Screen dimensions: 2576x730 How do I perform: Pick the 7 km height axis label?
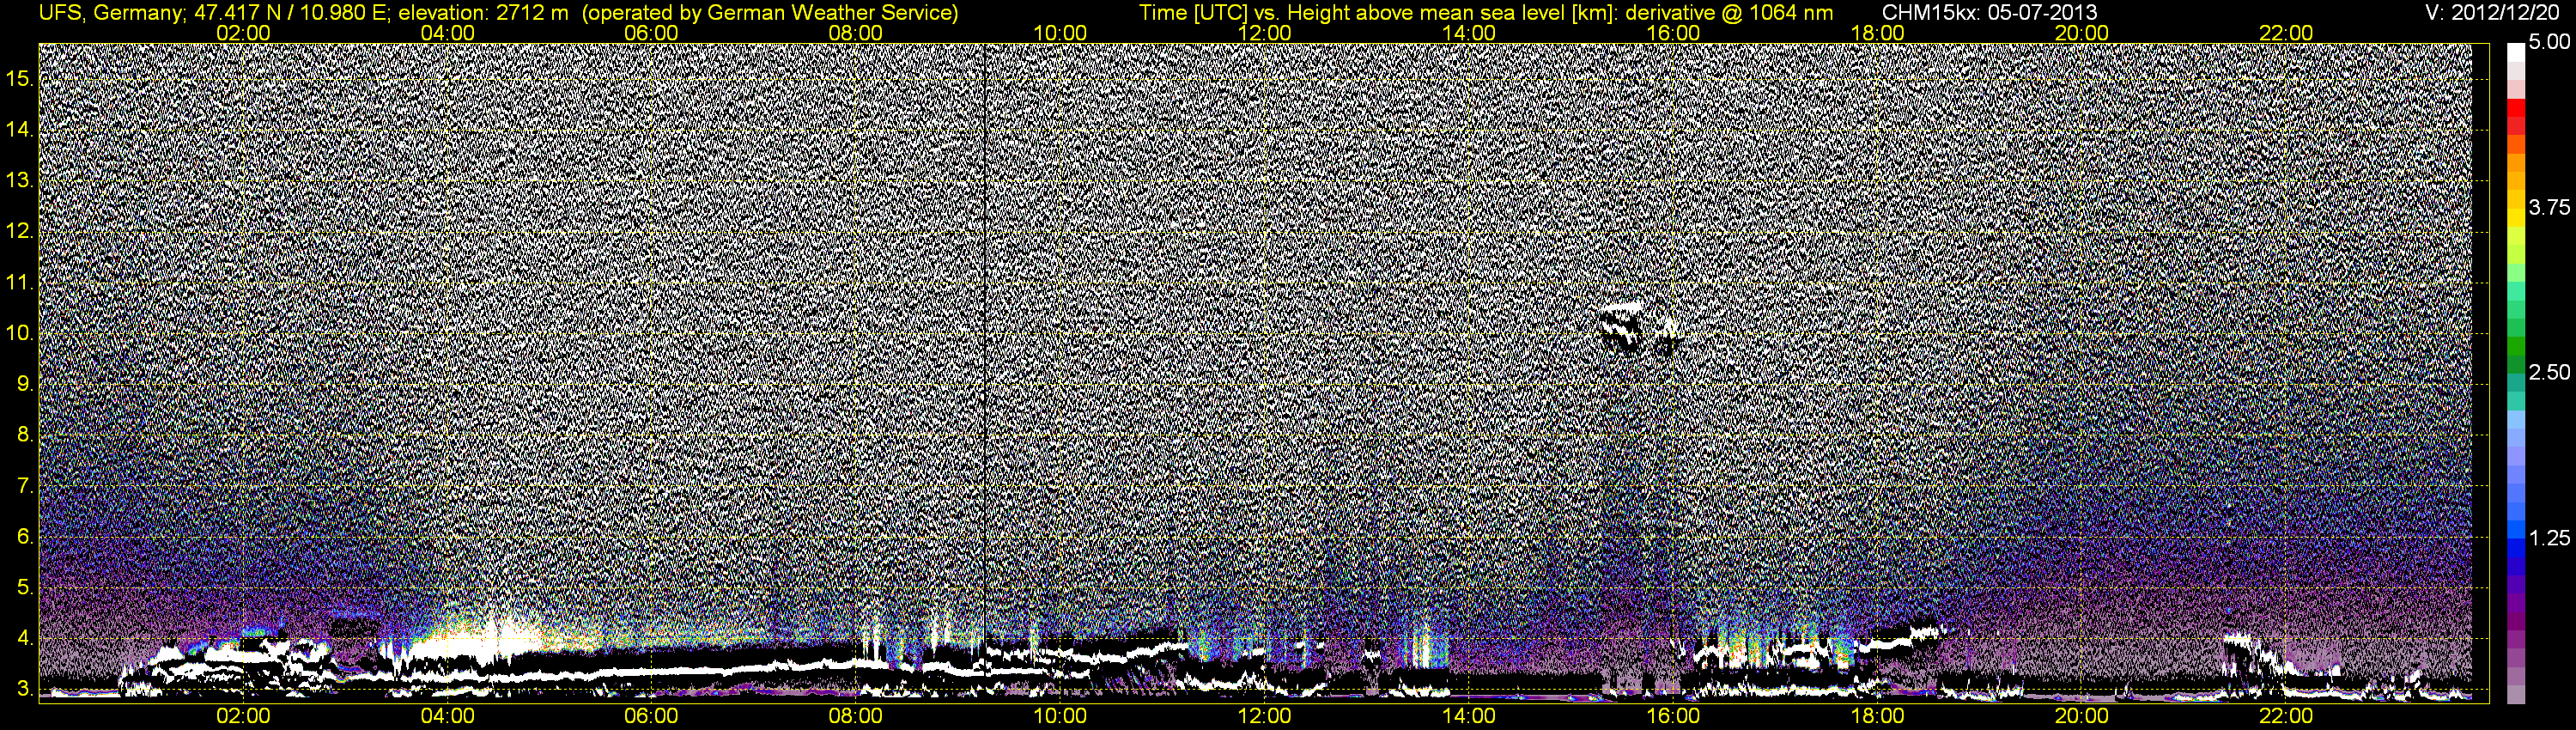(25, 486)
